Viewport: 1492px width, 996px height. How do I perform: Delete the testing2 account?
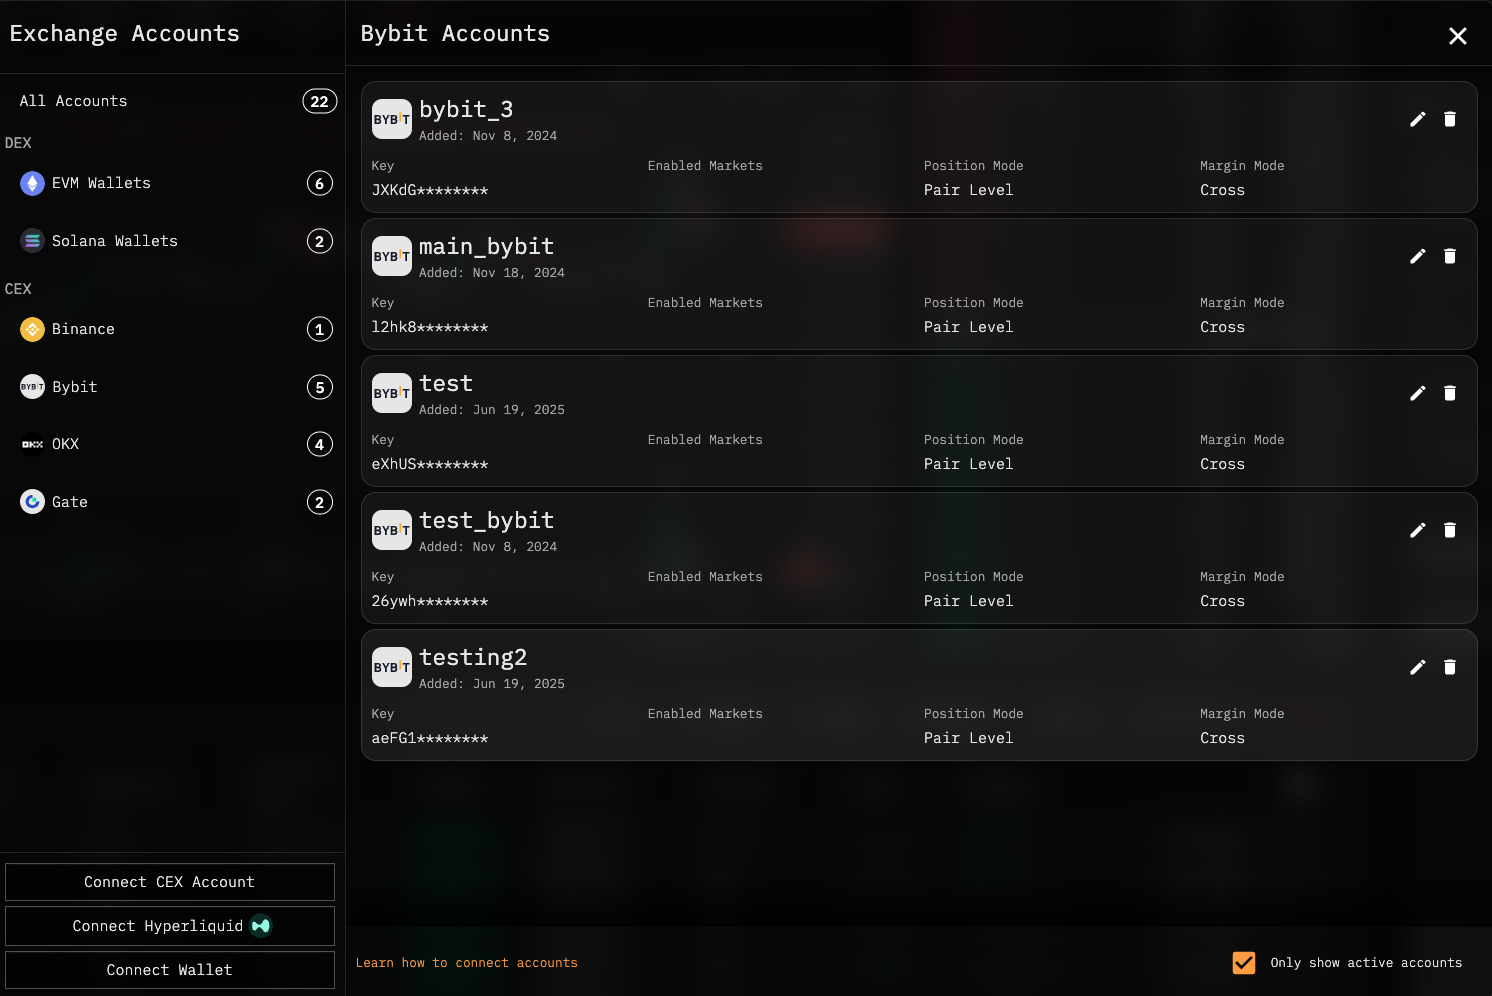click(x=1449, y=667)
